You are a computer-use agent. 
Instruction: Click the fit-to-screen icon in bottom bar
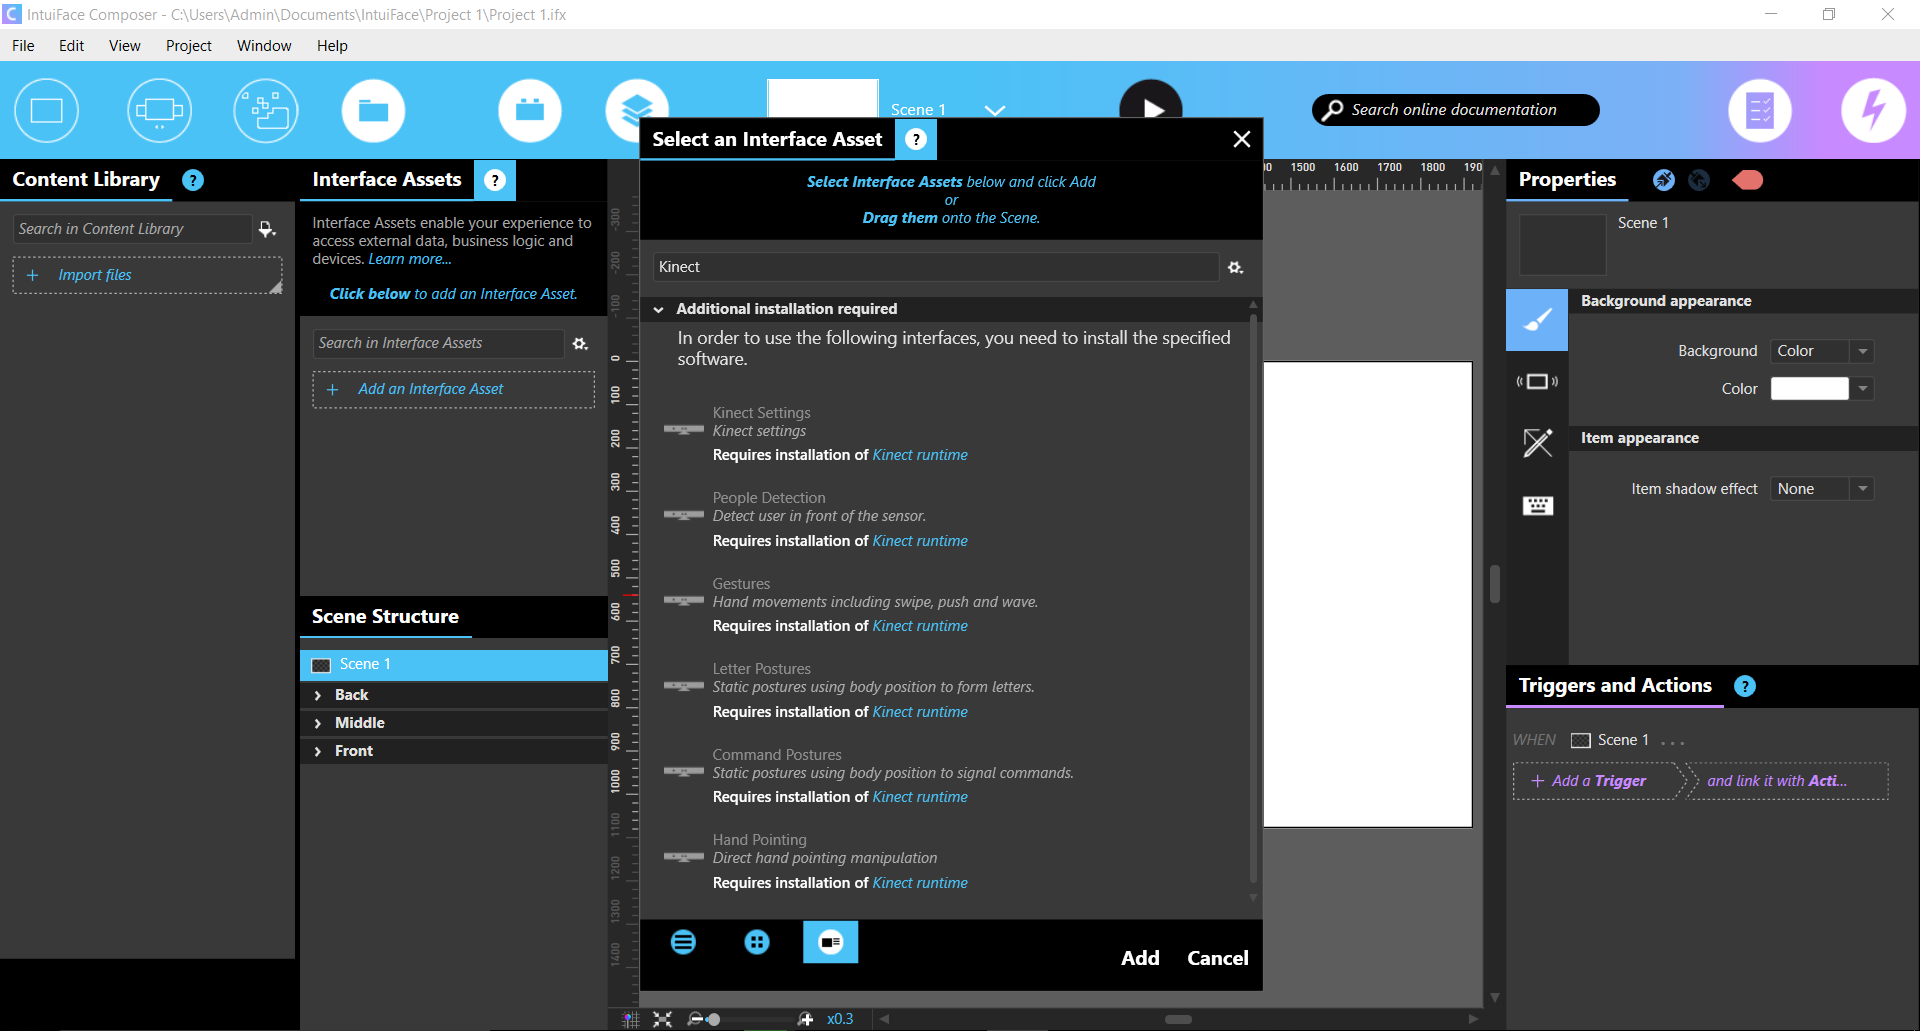tap(662, 1019)
